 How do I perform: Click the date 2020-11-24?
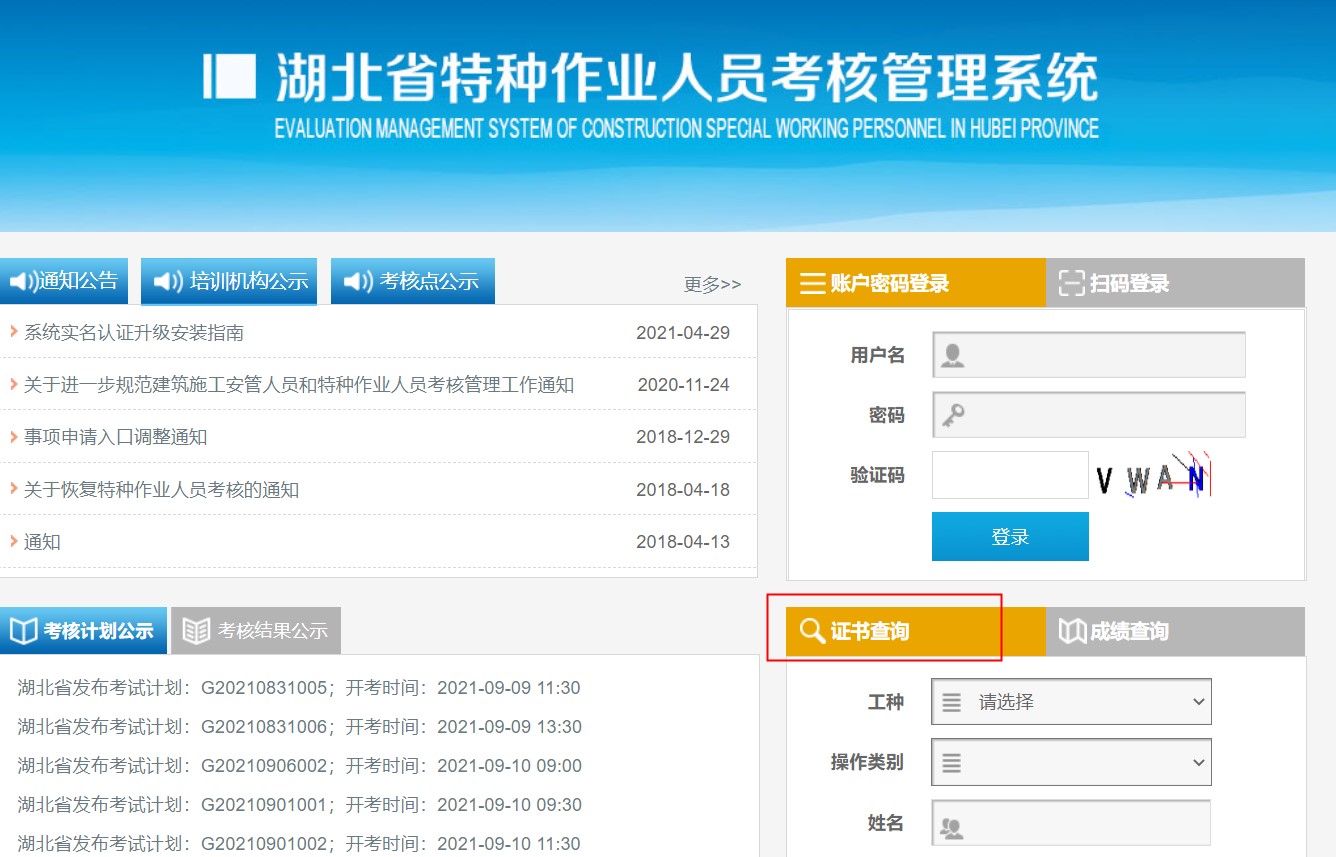[684, 385]
